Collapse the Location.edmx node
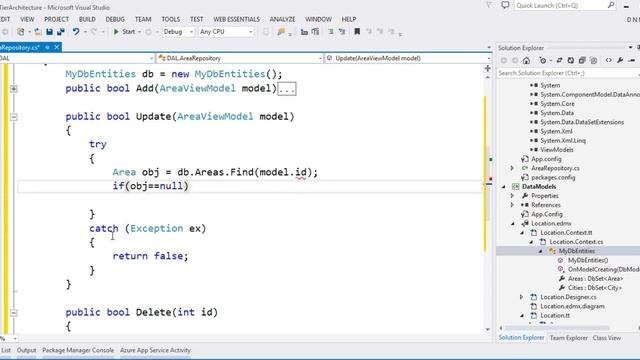The image size is (640, 360). tap(513, 223)
